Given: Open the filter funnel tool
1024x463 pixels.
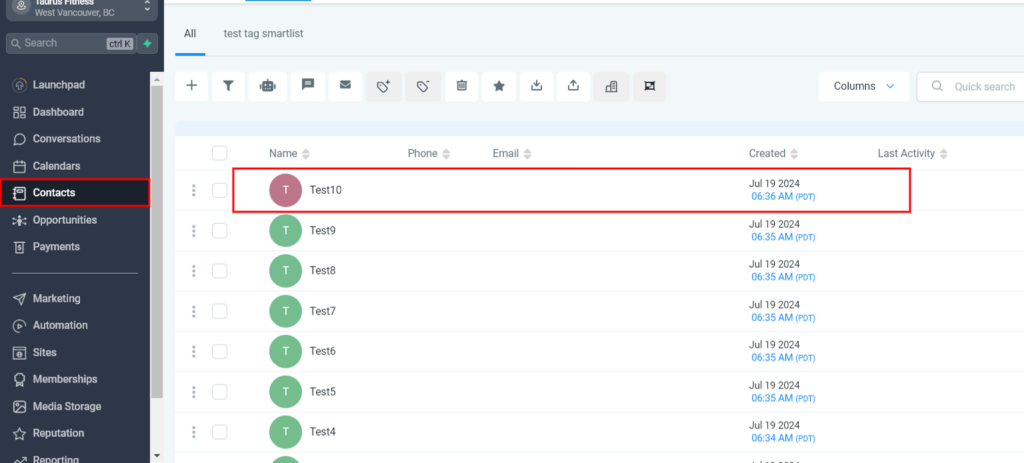Looking at the screenshot, I should pyautogui.click(x=229, y=87).
